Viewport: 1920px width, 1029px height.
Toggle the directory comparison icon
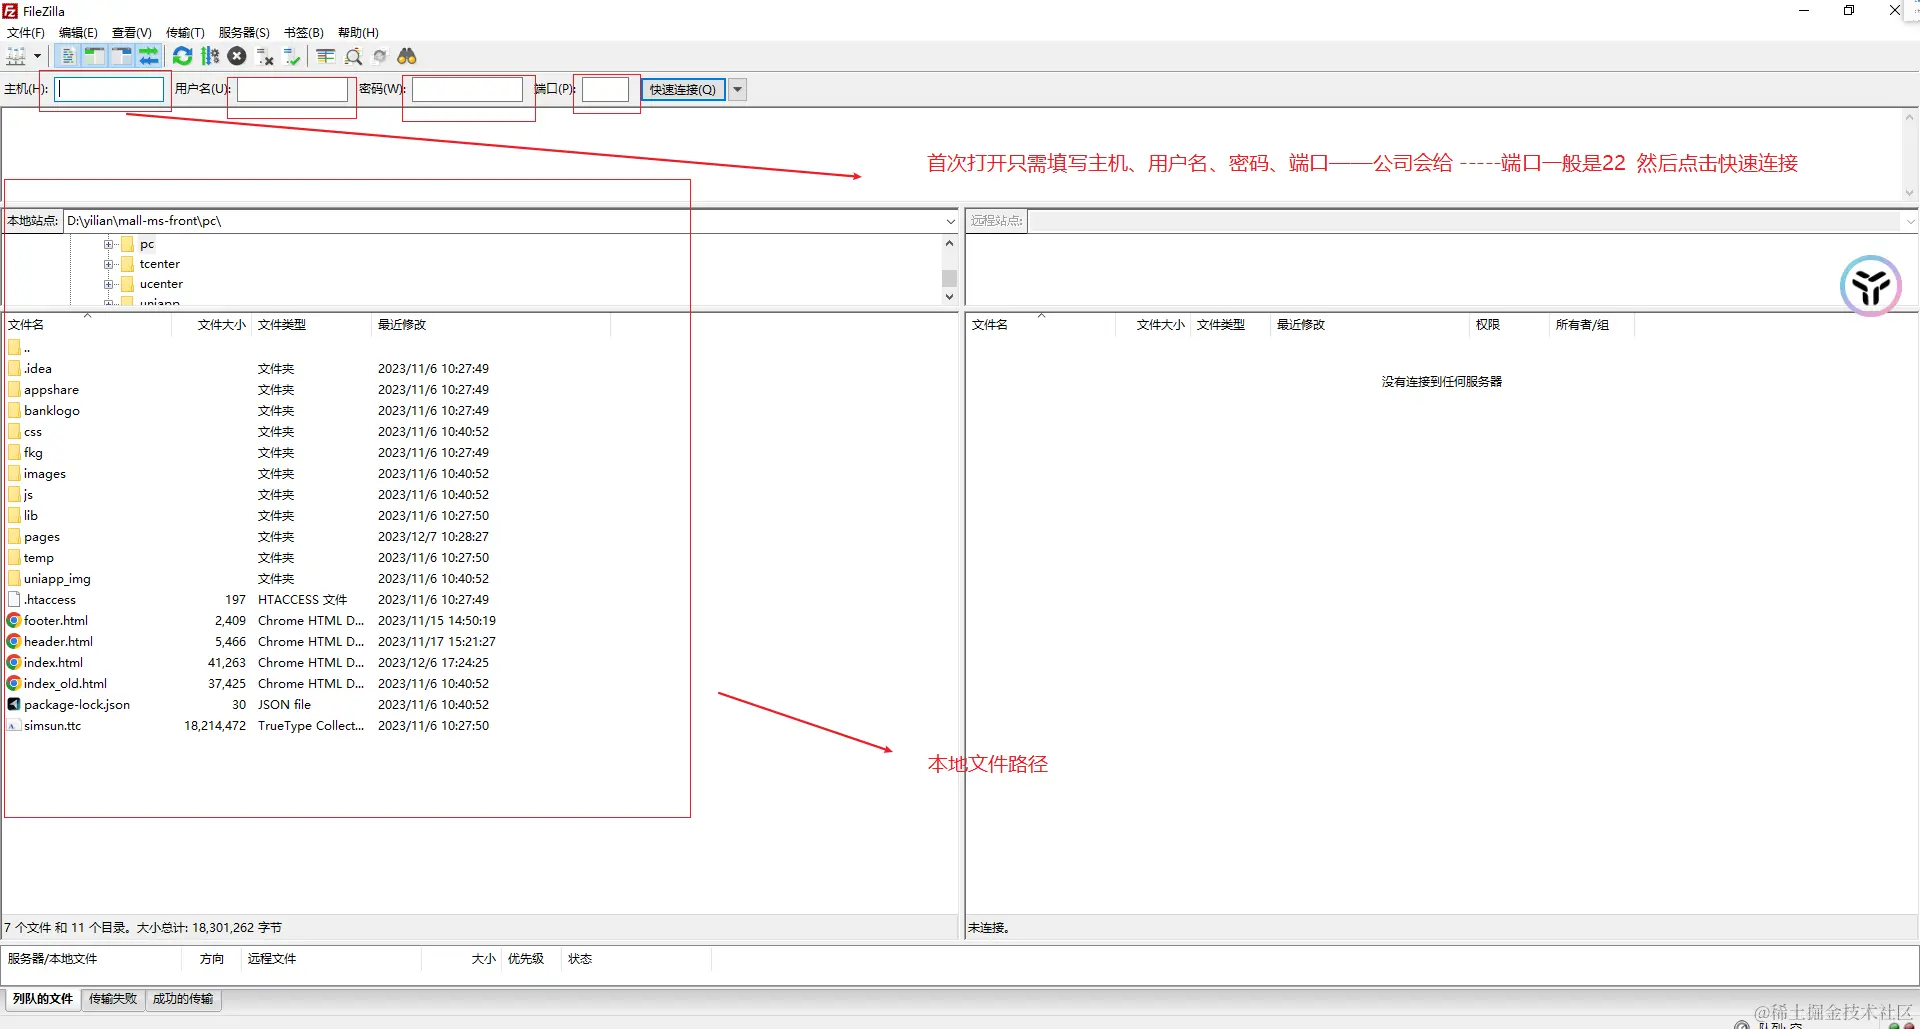coord(353,56)
